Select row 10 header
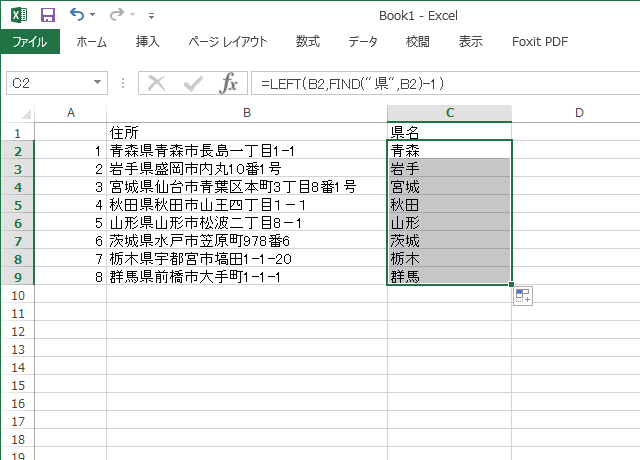The height and width of the screenshot is (460, 640). pos(18,295)
